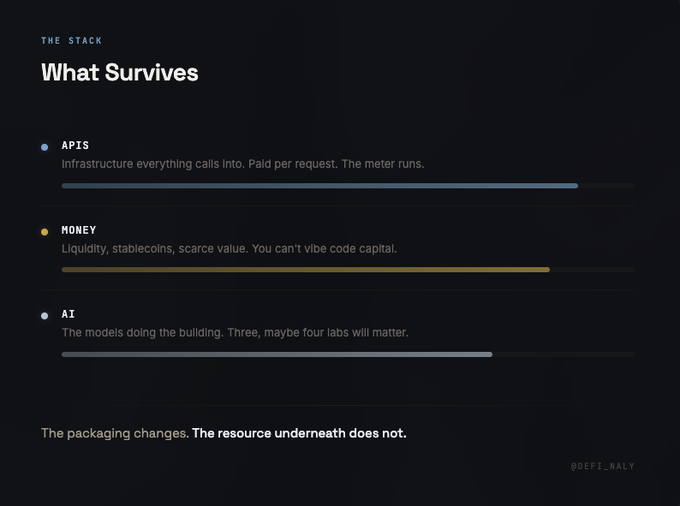Click the gray AI progress bar
Viewport: 680px width, 506px height.
276,354
